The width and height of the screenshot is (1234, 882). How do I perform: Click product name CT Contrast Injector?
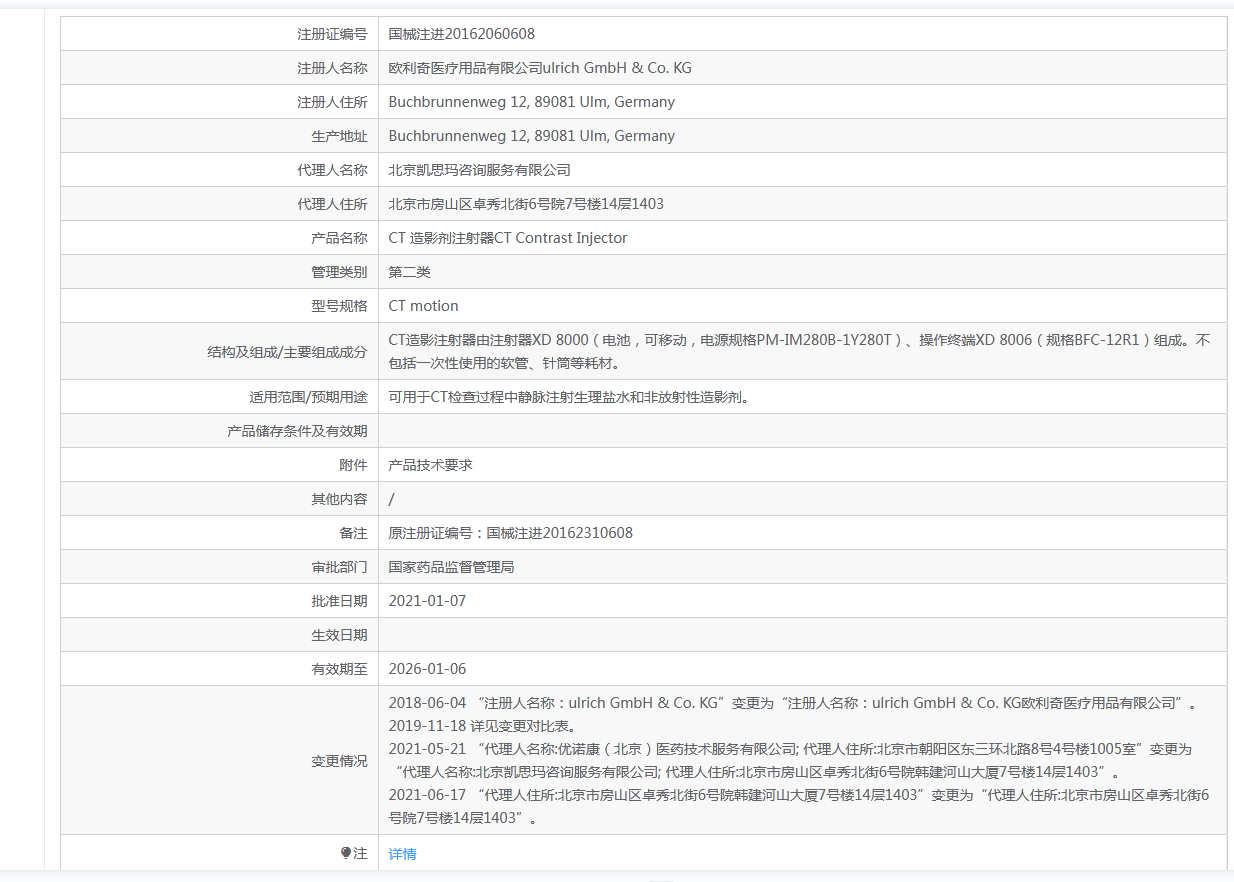coord(507,238)
